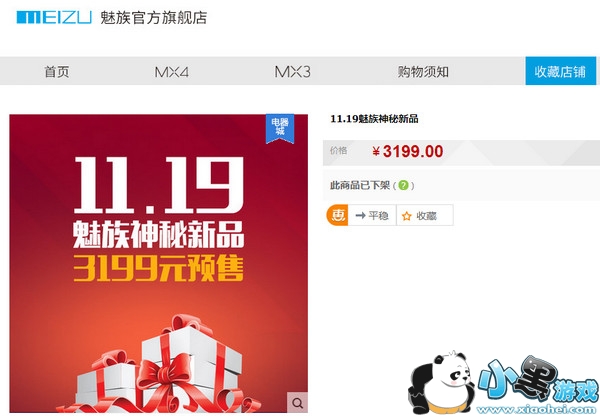
Task: Switch to the MX4 tab
Action: point(171,72)
